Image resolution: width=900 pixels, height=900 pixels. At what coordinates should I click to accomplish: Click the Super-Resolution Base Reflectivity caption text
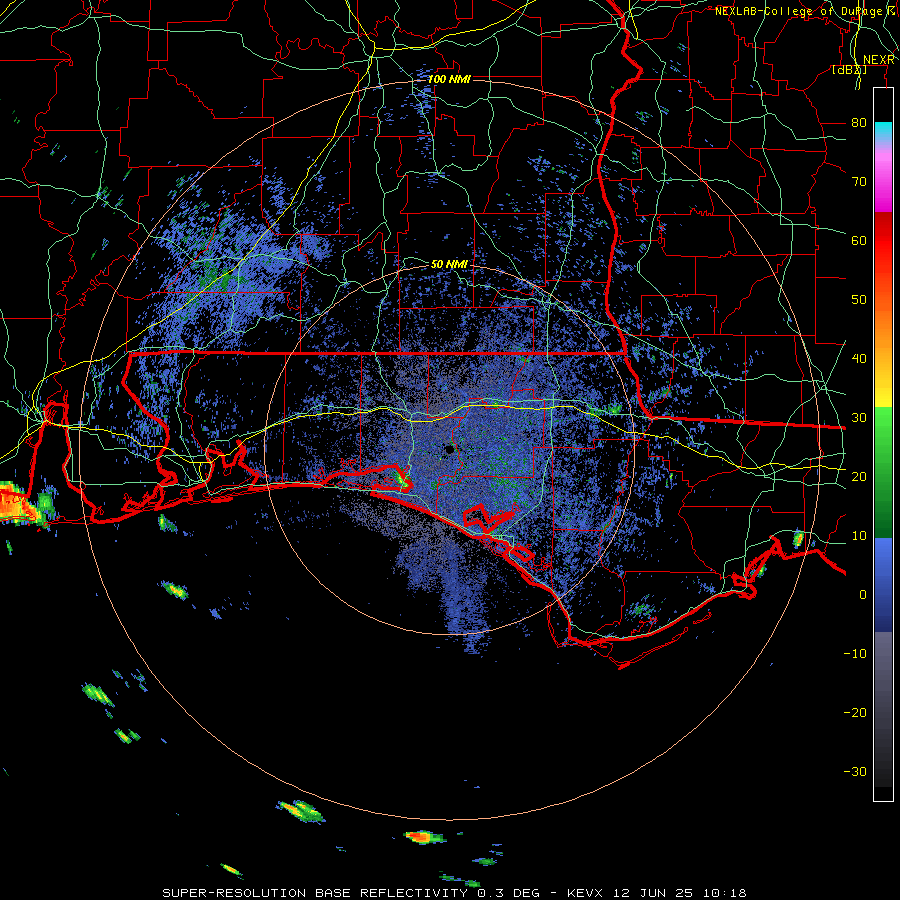click(315, 893)
